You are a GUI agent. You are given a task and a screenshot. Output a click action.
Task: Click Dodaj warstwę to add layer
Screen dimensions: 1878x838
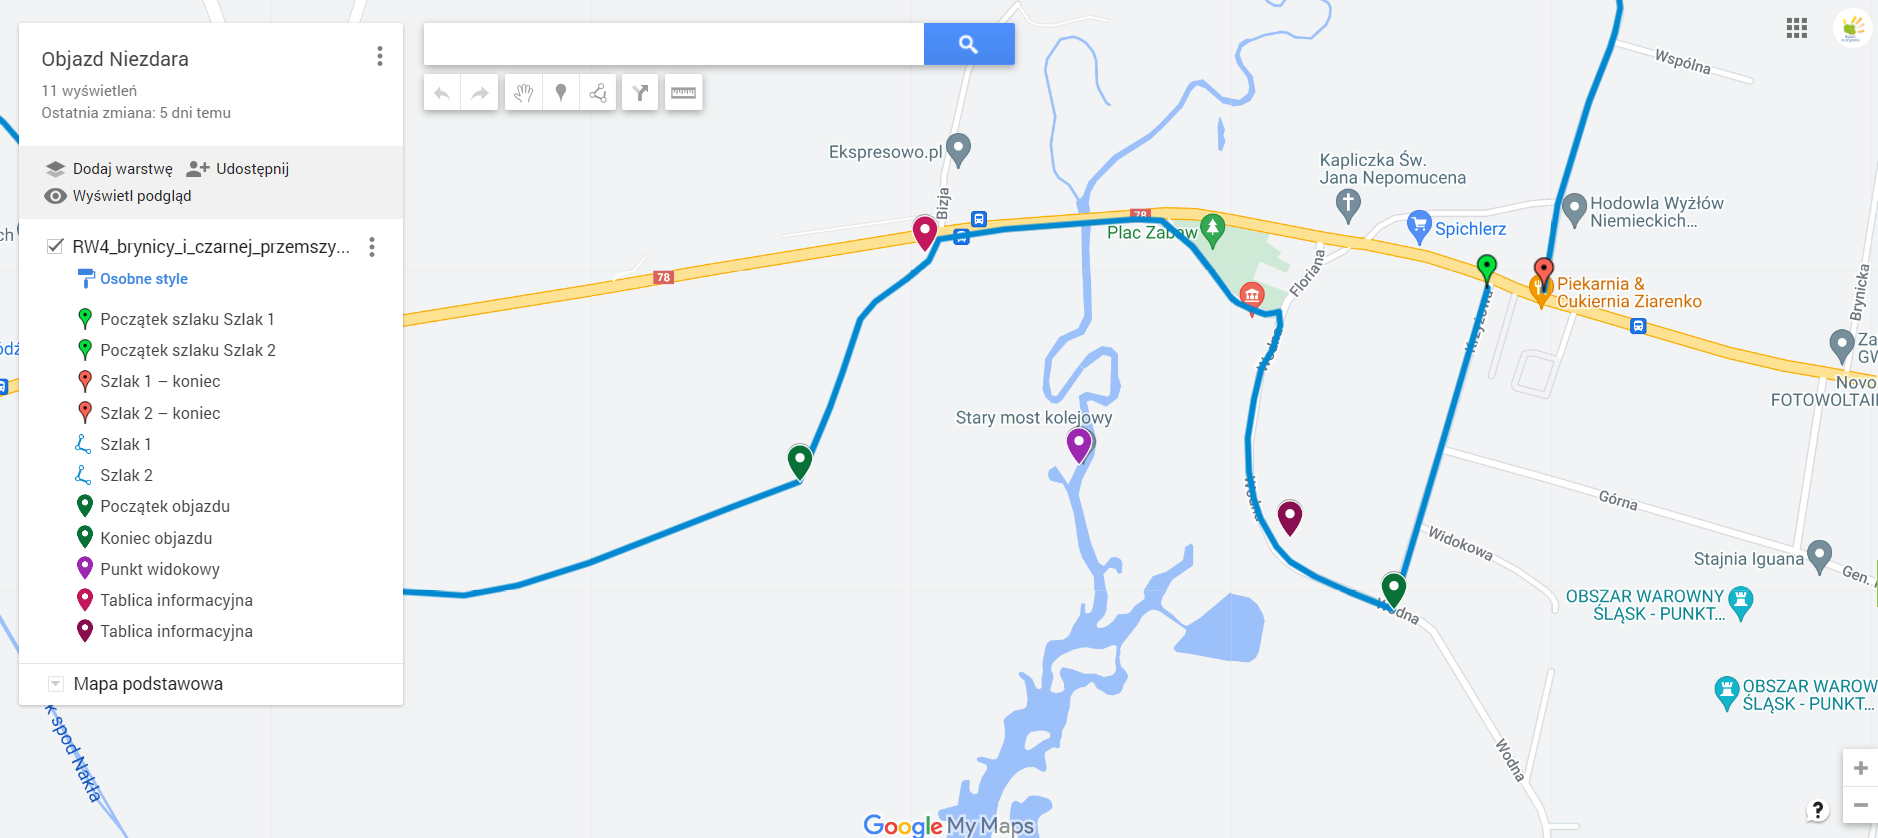click(x=109, y=169)
